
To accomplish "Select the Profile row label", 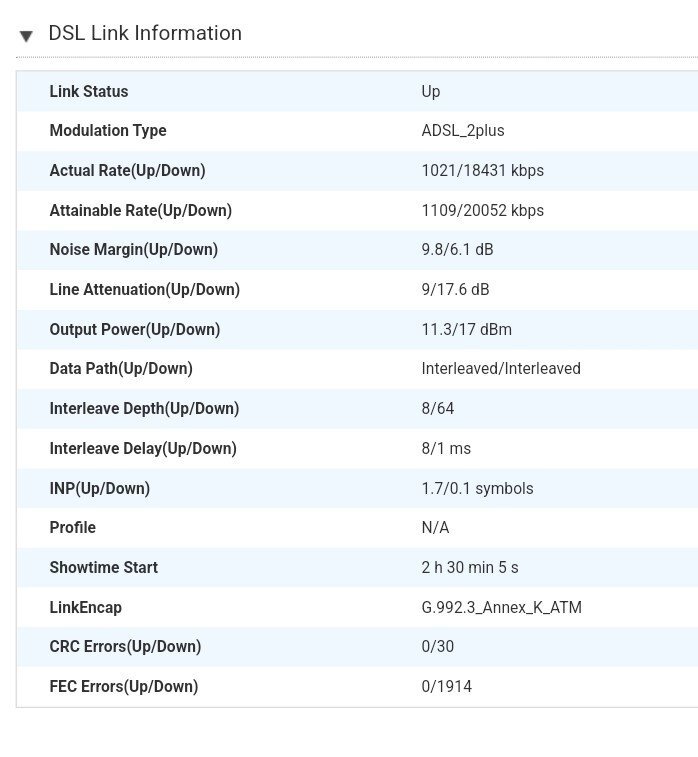I will point(72,528).
